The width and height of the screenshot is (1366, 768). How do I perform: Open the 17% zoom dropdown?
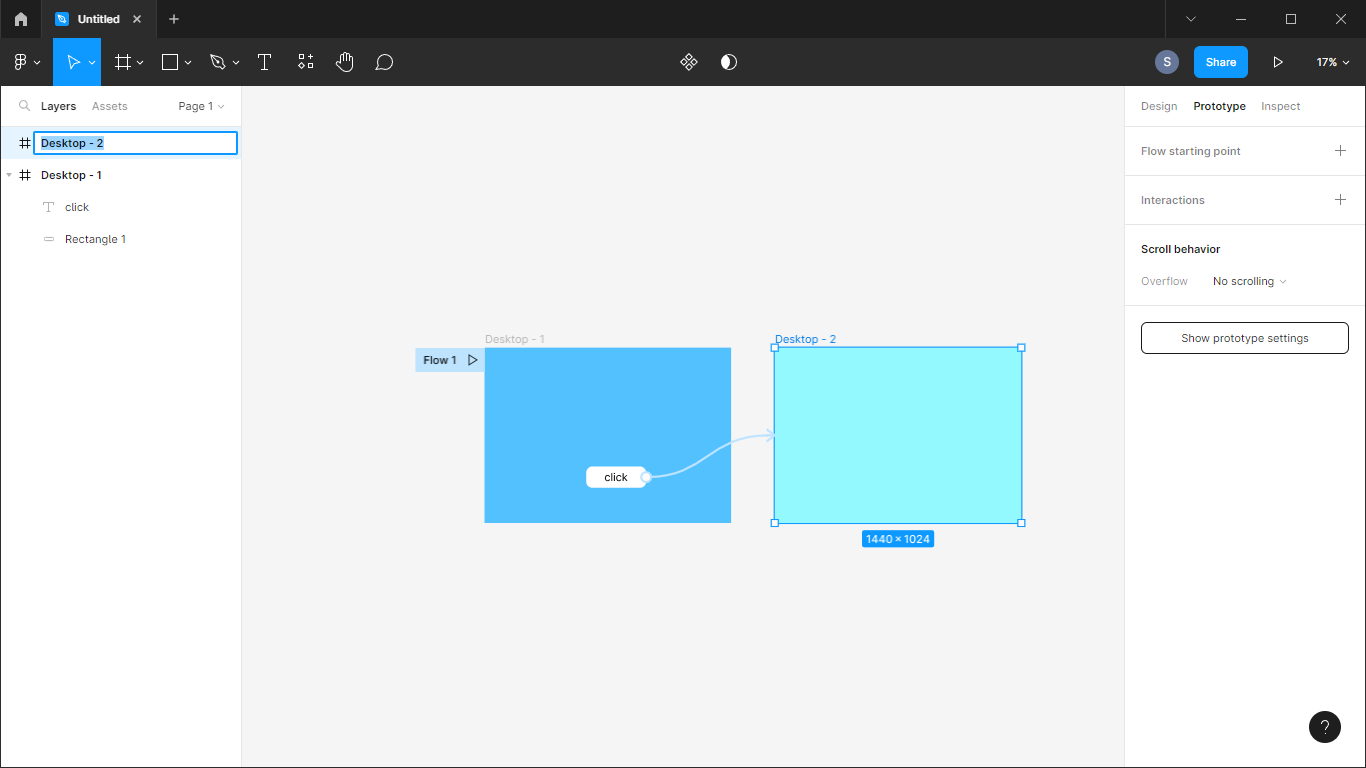click(1333, 62)
